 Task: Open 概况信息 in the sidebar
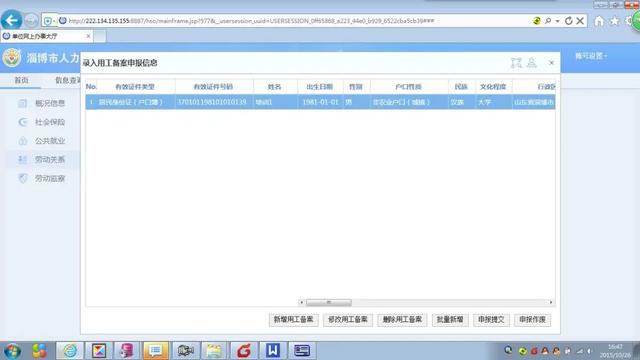point(50,103)
